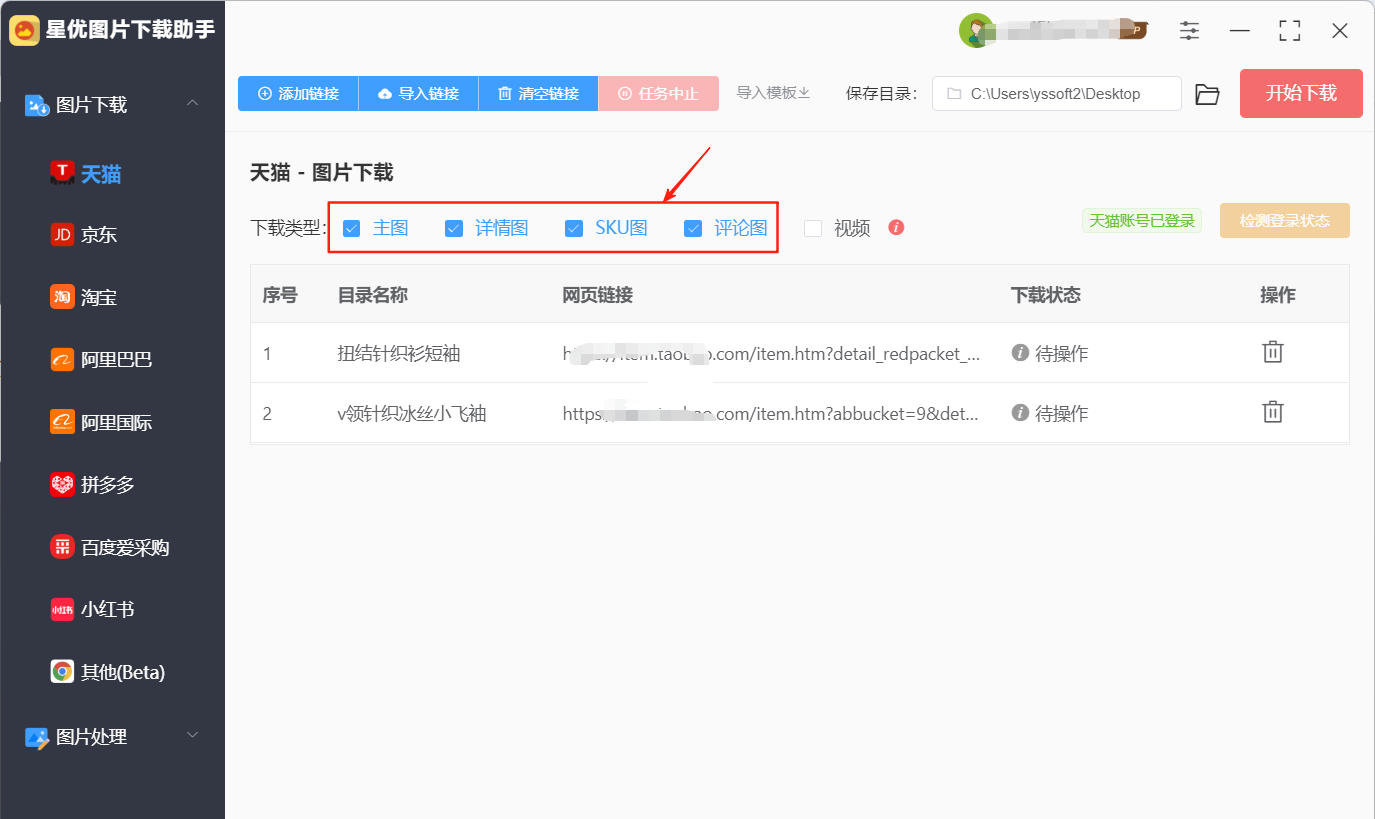
Task: Click the user avatar in title bar
Action: [x=975, y=31]
